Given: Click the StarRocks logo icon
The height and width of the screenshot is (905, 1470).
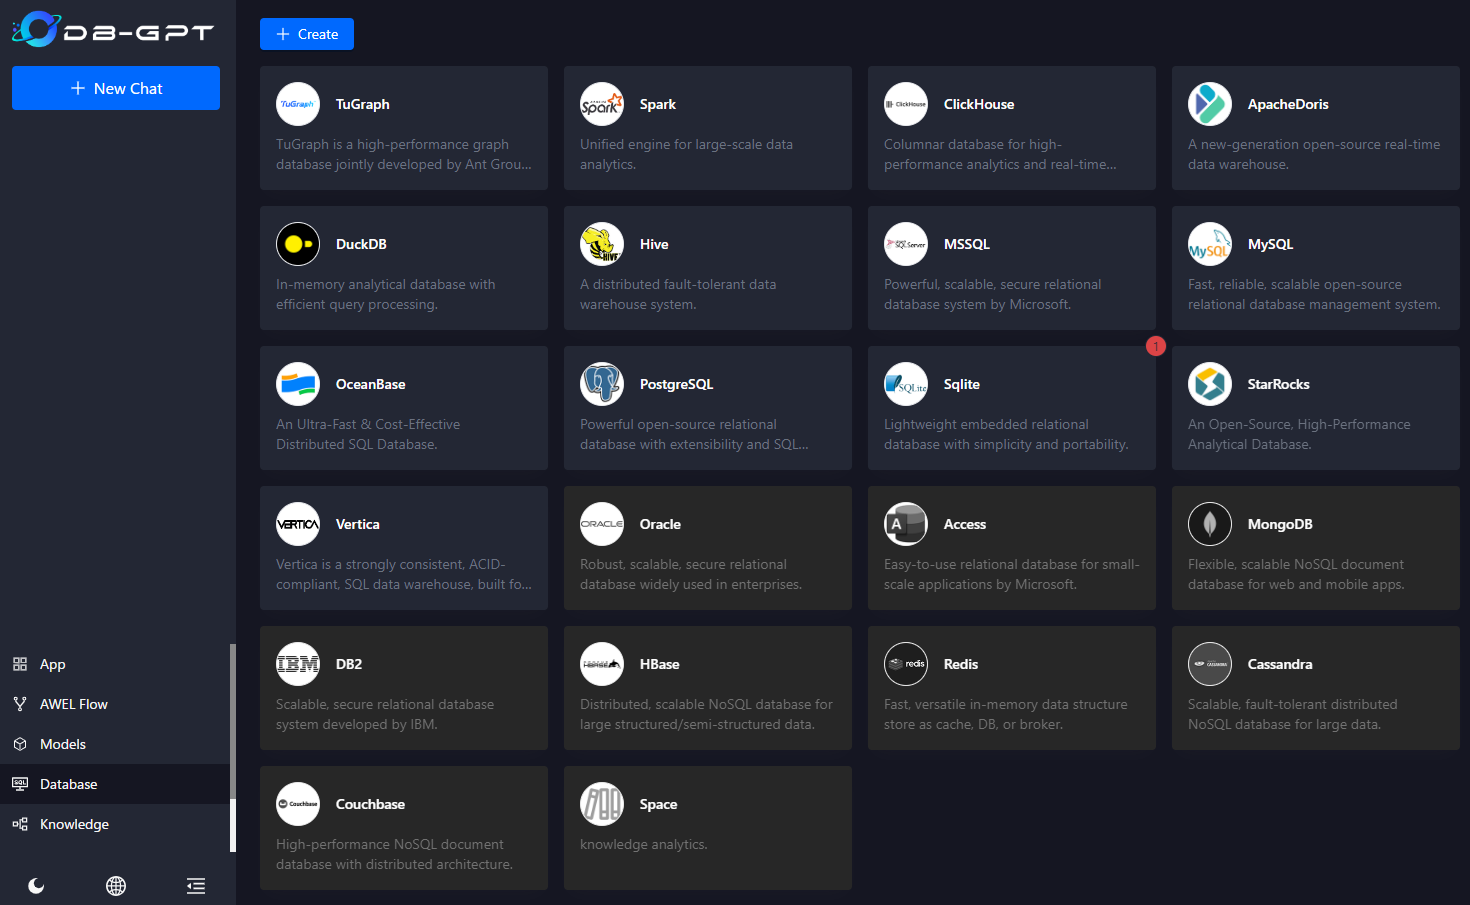Looking at the screenshot, I should click(1210, 384).
